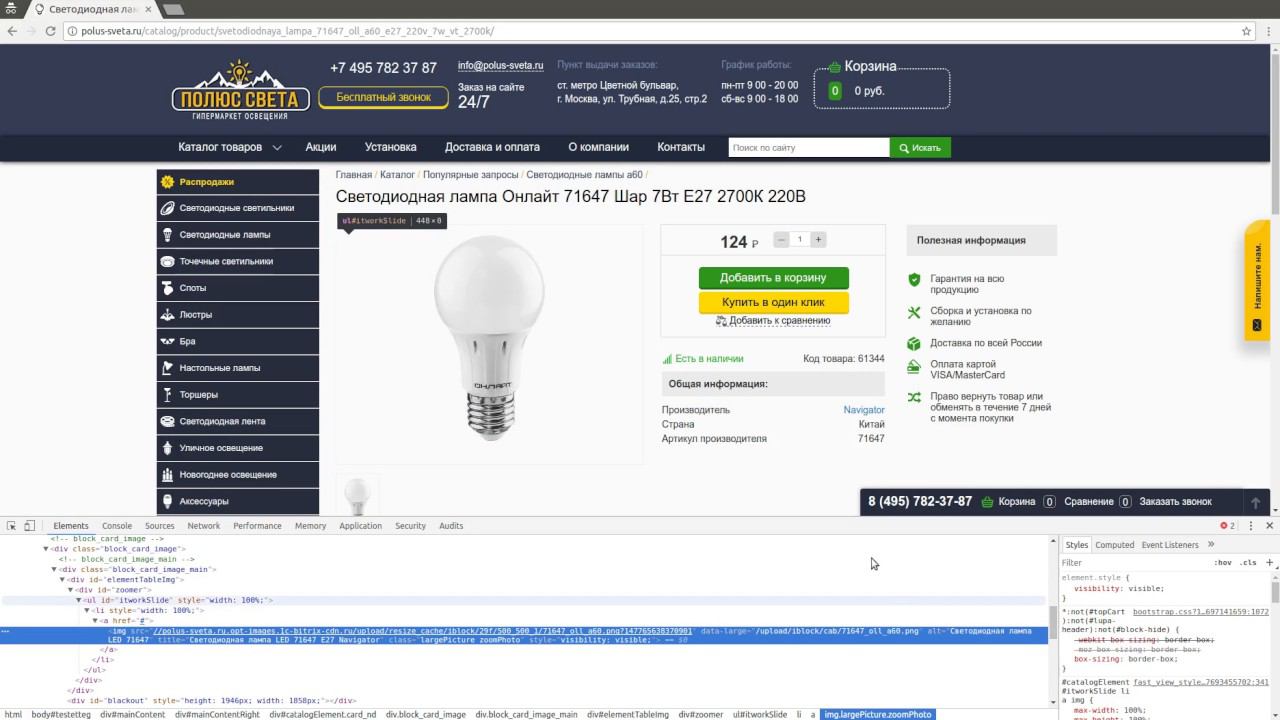The image size is (1280, 720).
Task: Click the scroll-to-top arrow in bottom bar
Action: [x=1256, y=502]
